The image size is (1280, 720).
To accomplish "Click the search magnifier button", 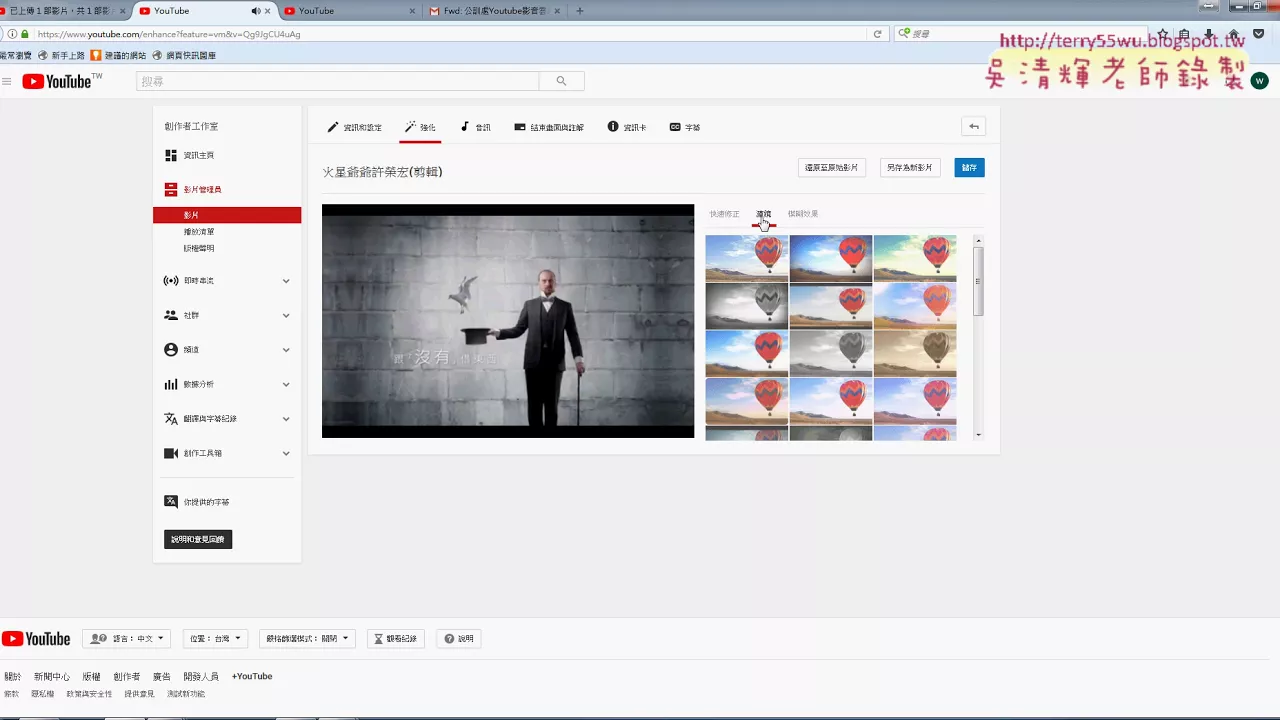I will [x=561, y=81].
